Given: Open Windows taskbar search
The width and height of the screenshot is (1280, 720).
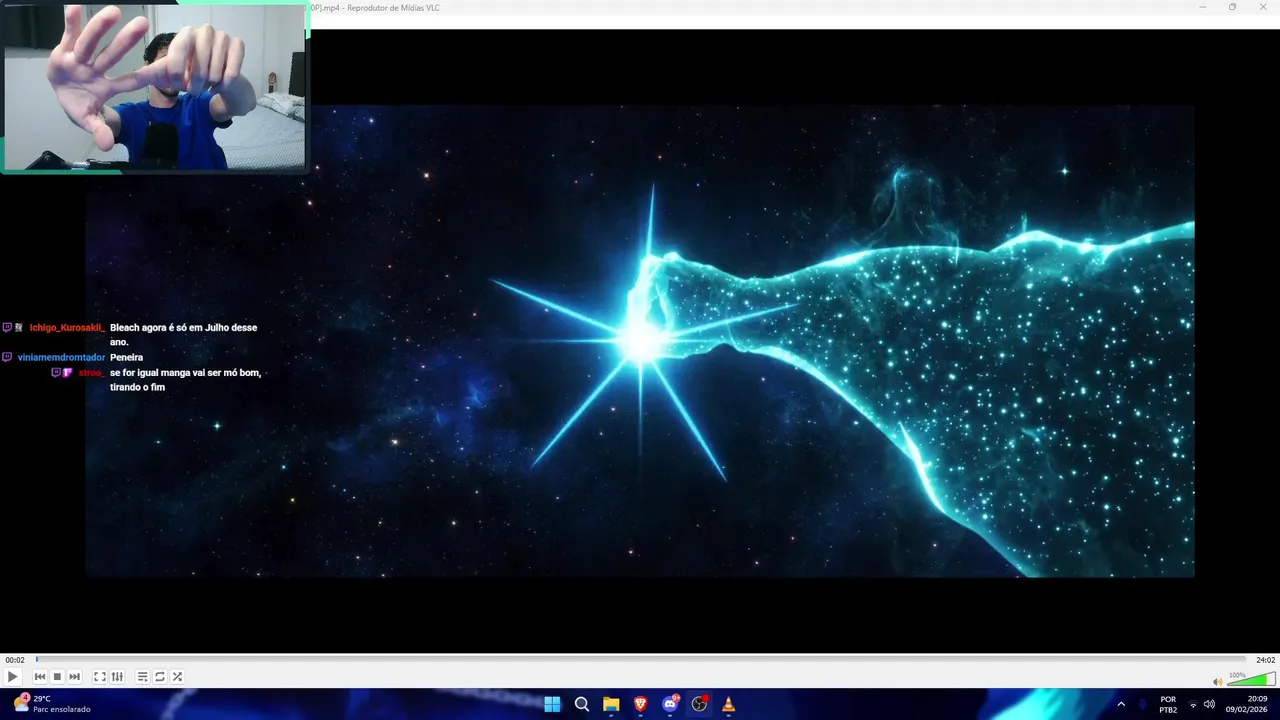Looking at the screenshot, I should pos(582,704).
